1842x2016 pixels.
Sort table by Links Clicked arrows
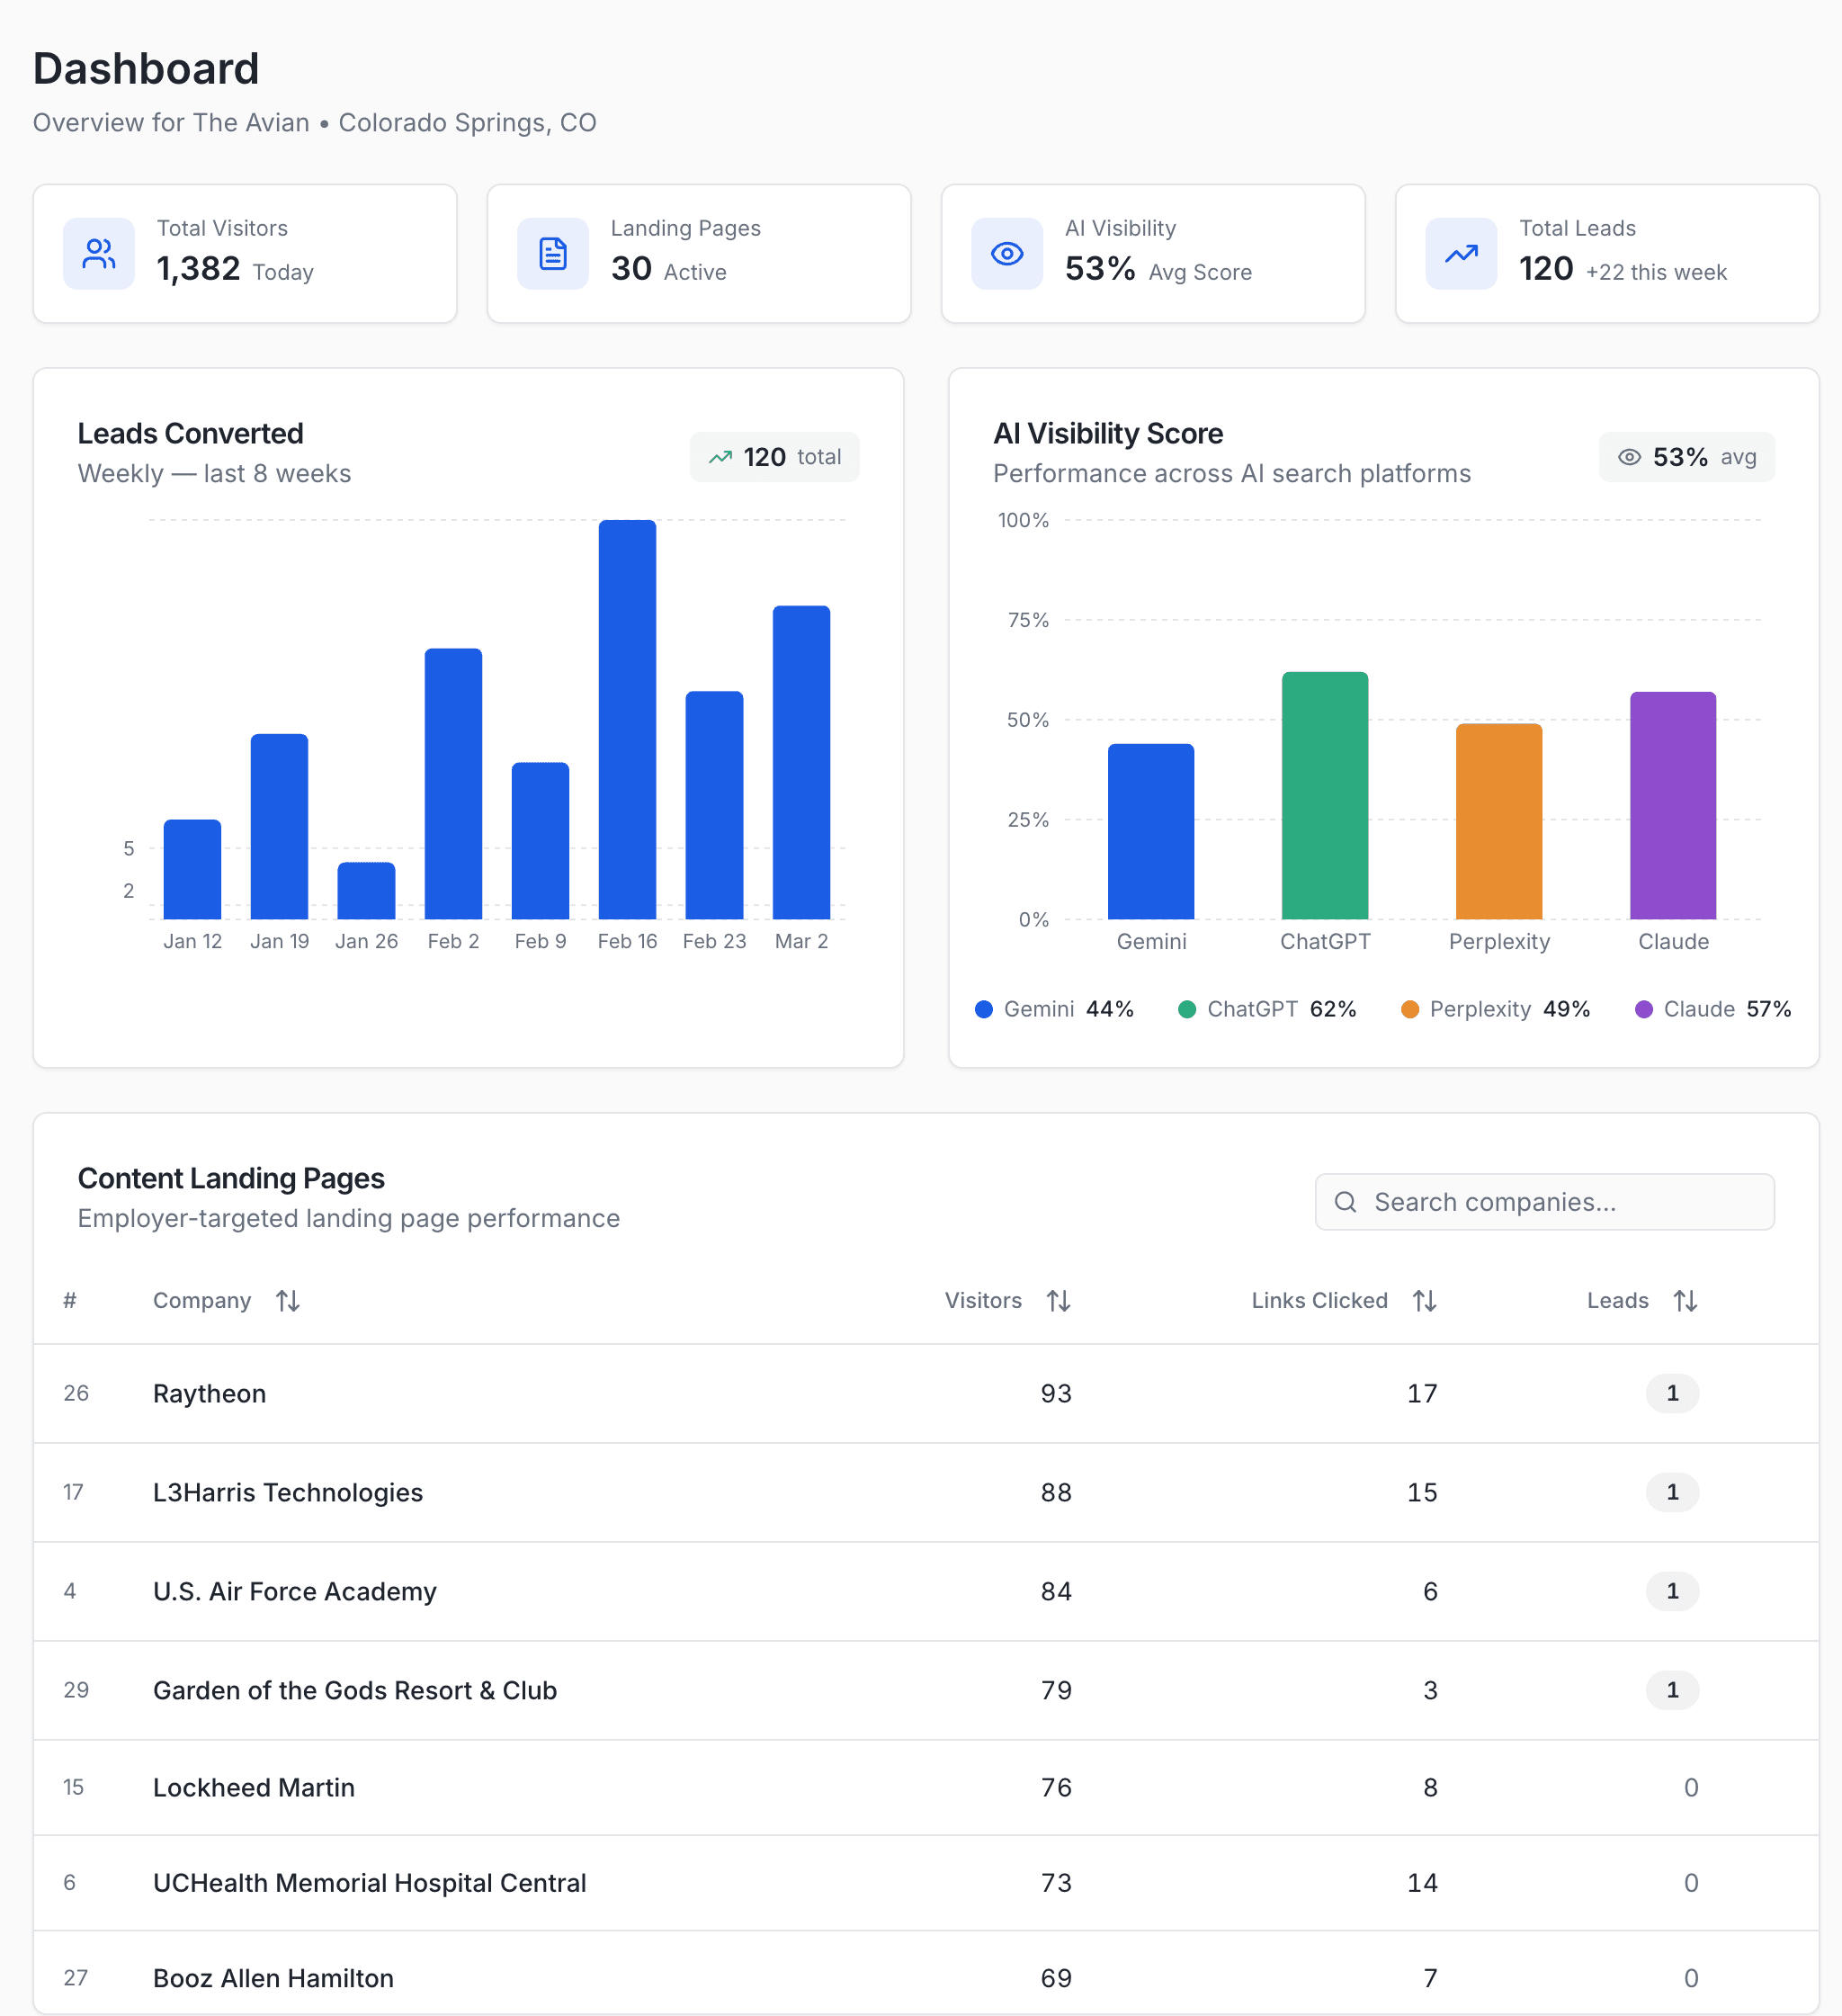(x=1425, y=1301)
